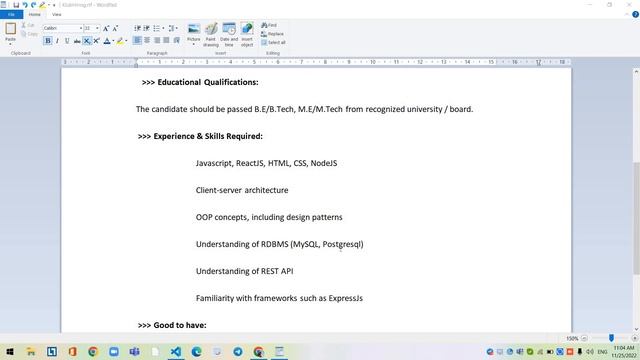Switch to the View tab
Screen dimensions: 640x360
[x=57, y=14]
